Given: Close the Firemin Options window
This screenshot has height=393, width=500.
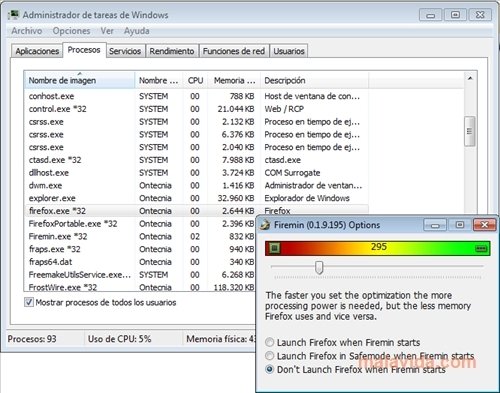Looking at the screenshot, I should pos(485,225).
